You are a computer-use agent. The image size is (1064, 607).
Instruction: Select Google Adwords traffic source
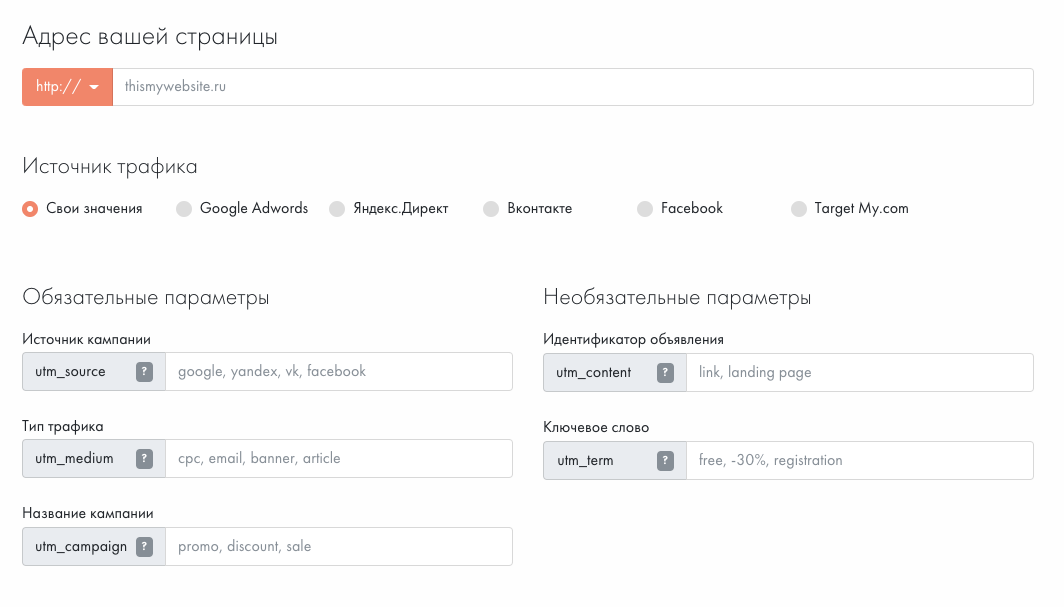coord(184,208)
